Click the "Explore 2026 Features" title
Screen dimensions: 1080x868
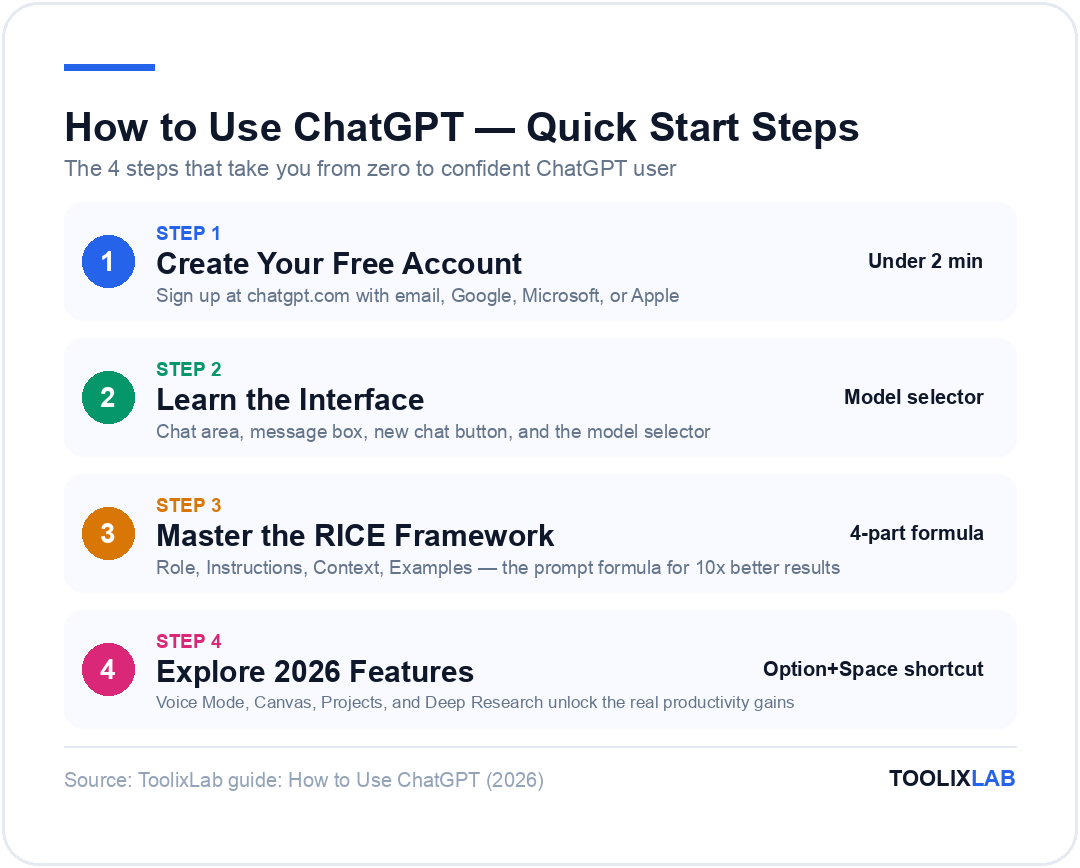tap(315, 672)
